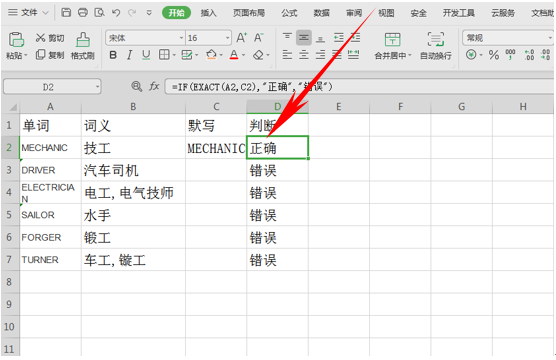Click 合并居中 merge and center

coord(393,45)
